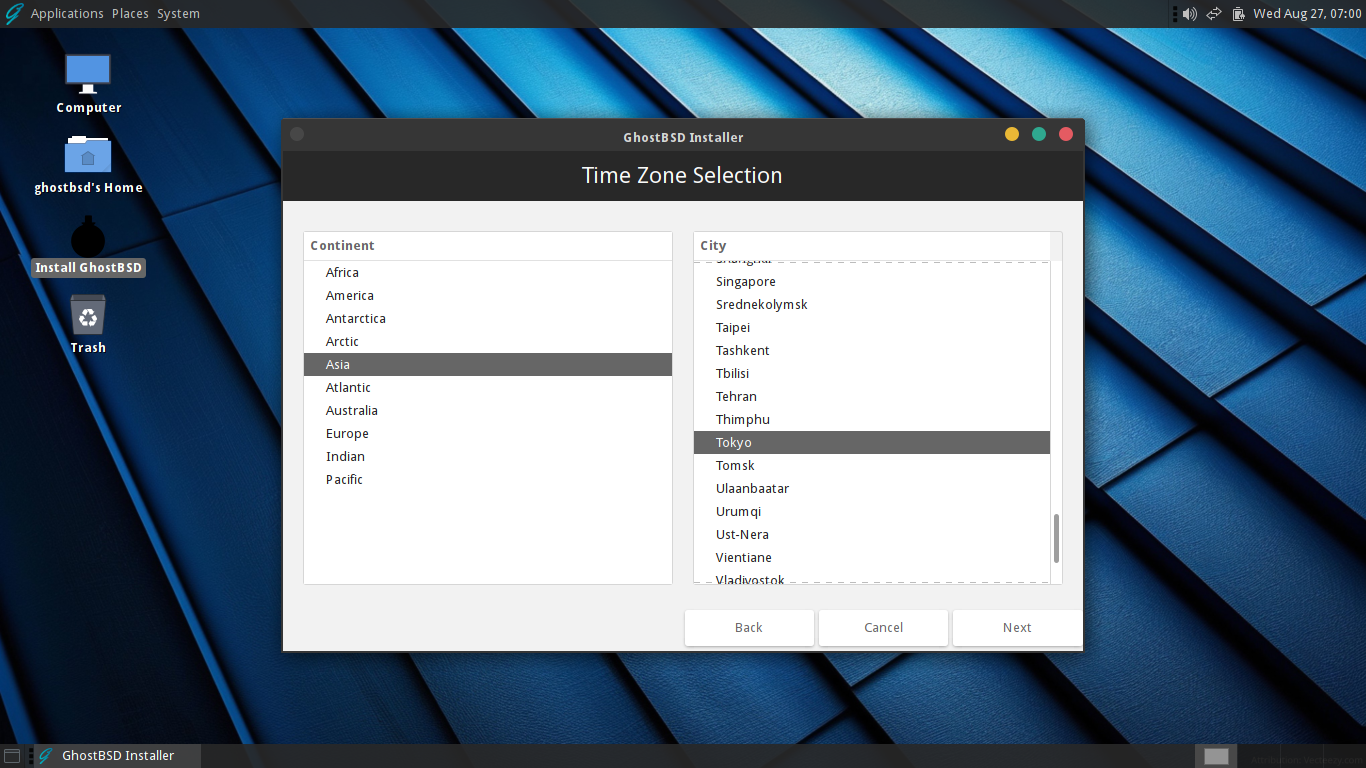Choose Antarctica from the continent list

click(488, 319)
